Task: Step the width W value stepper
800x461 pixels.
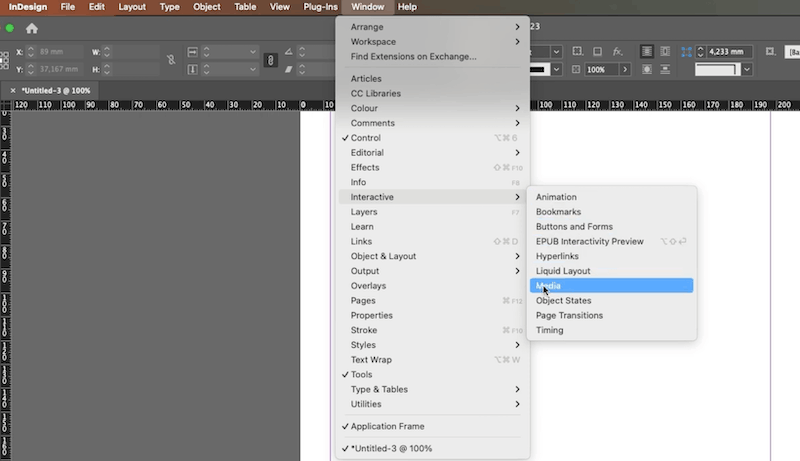Action: click(107, 52)
